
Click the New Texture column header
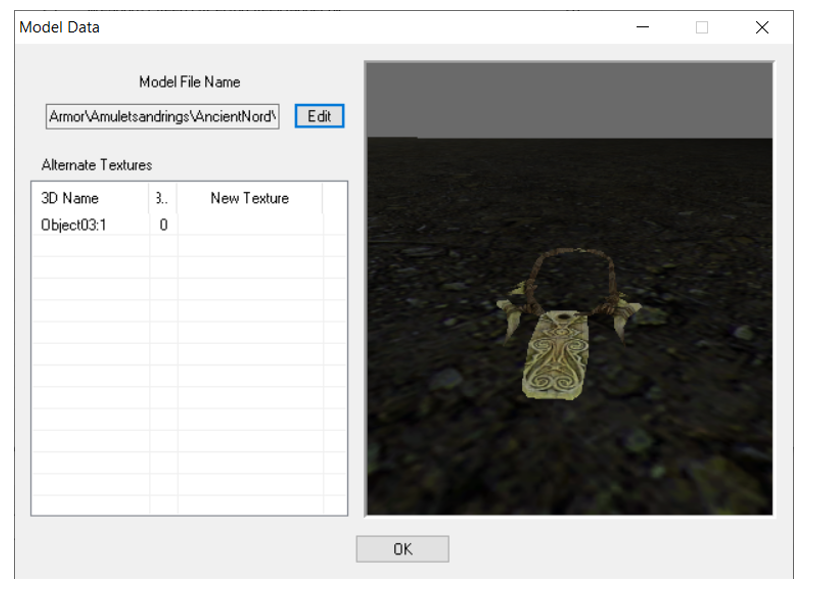click(x=250, y=198)
